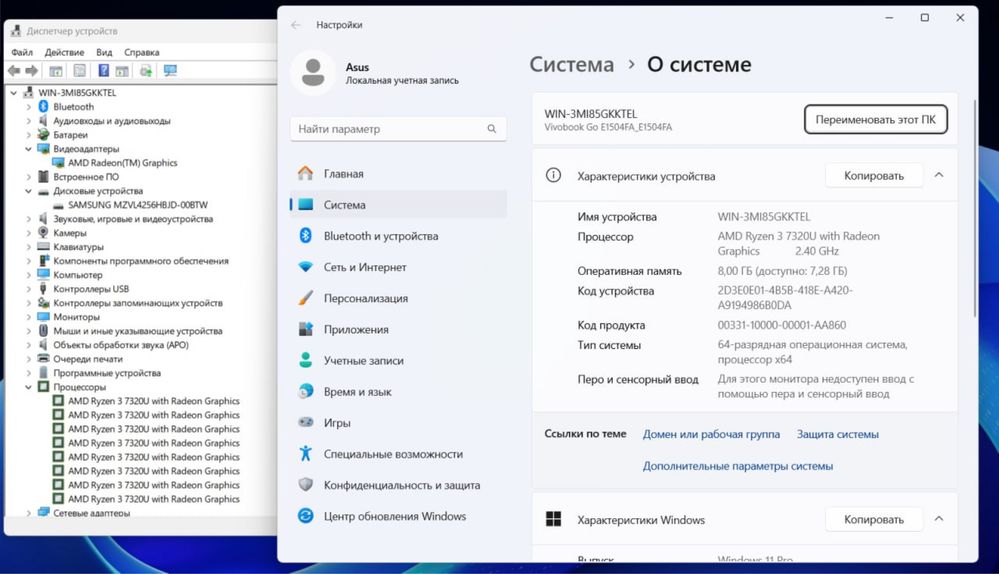
Task: Click Копировать for Windows specifications
Action: pos(873,519)
